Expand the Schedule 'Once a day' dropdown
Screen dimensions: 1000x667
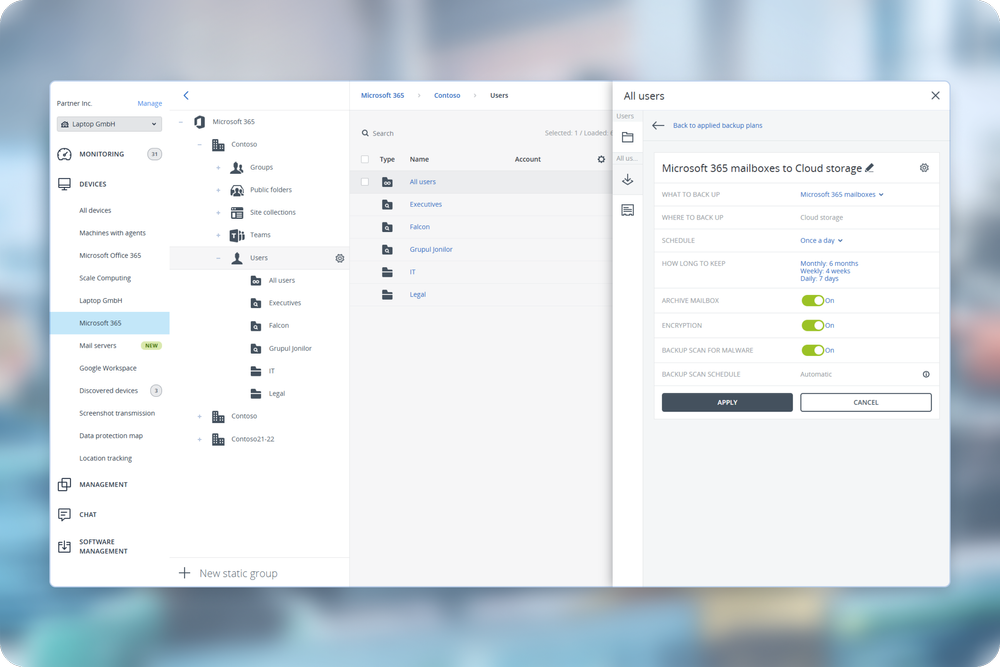[821, 241]
